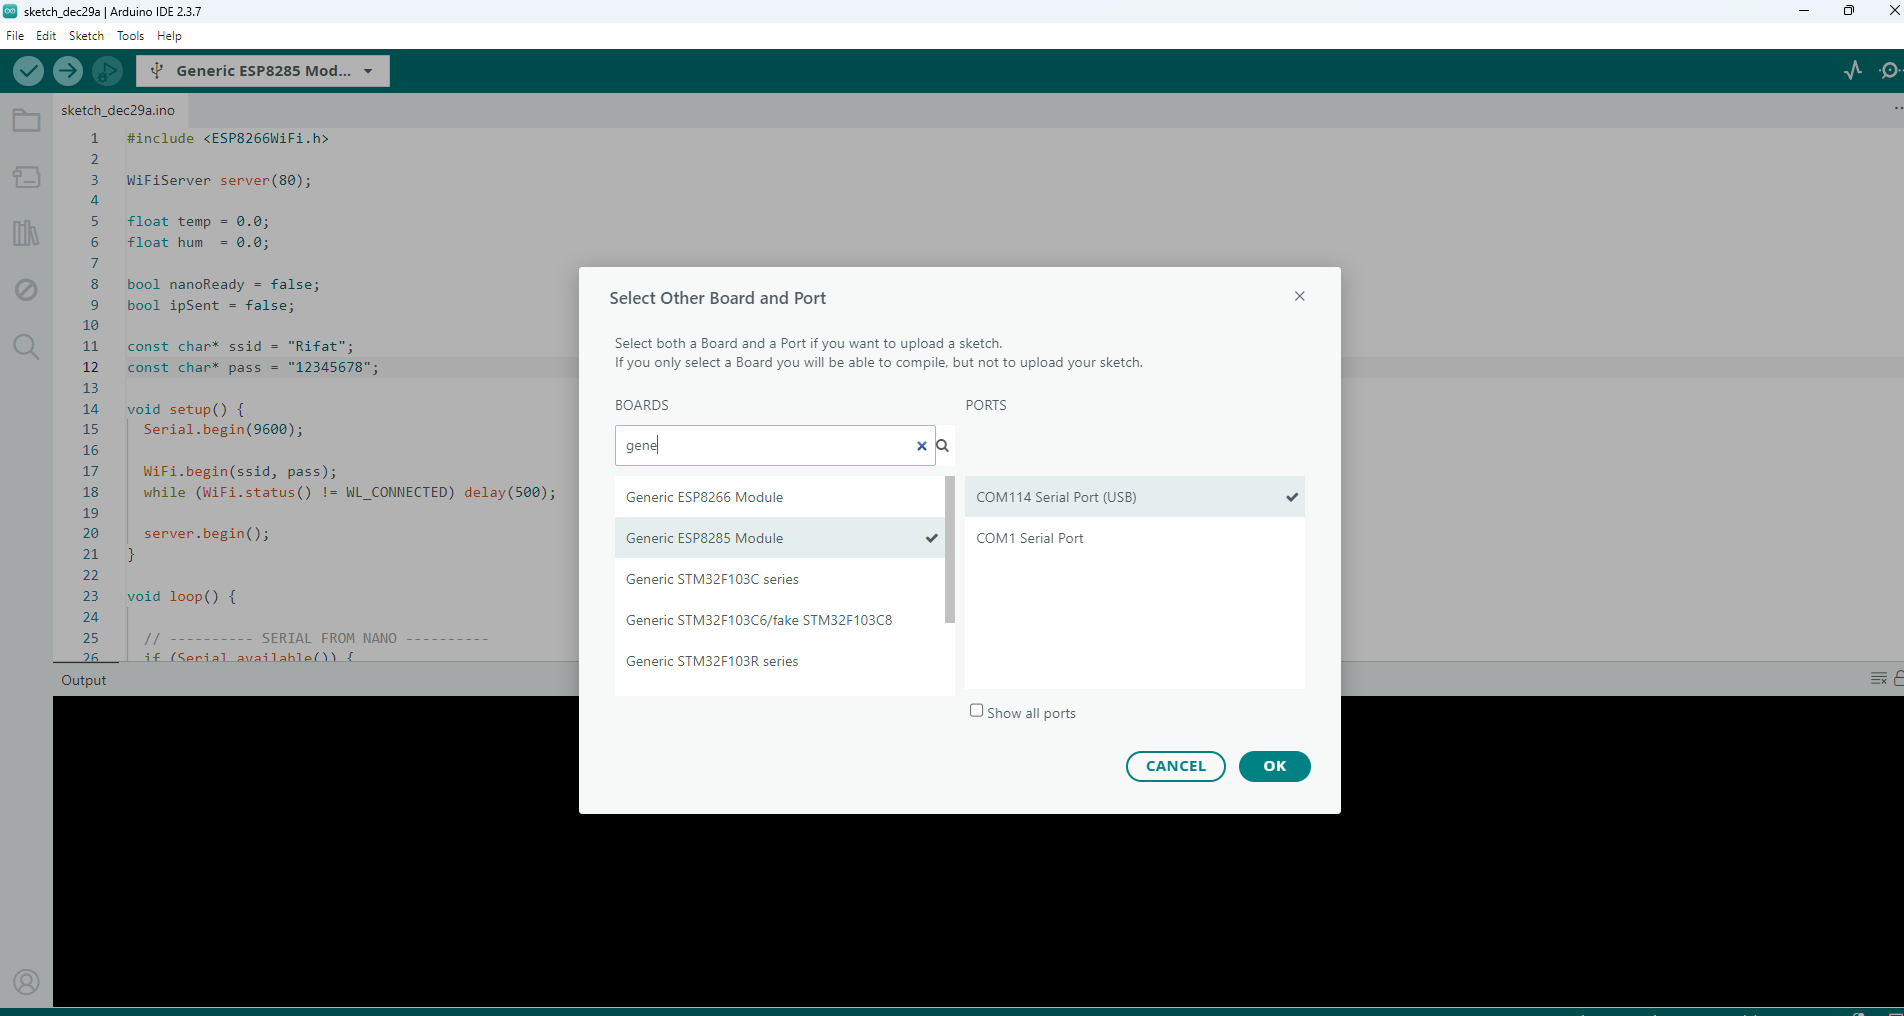
Task: Open the Debug sidebar panel icon
Action: tap(26, 290)
